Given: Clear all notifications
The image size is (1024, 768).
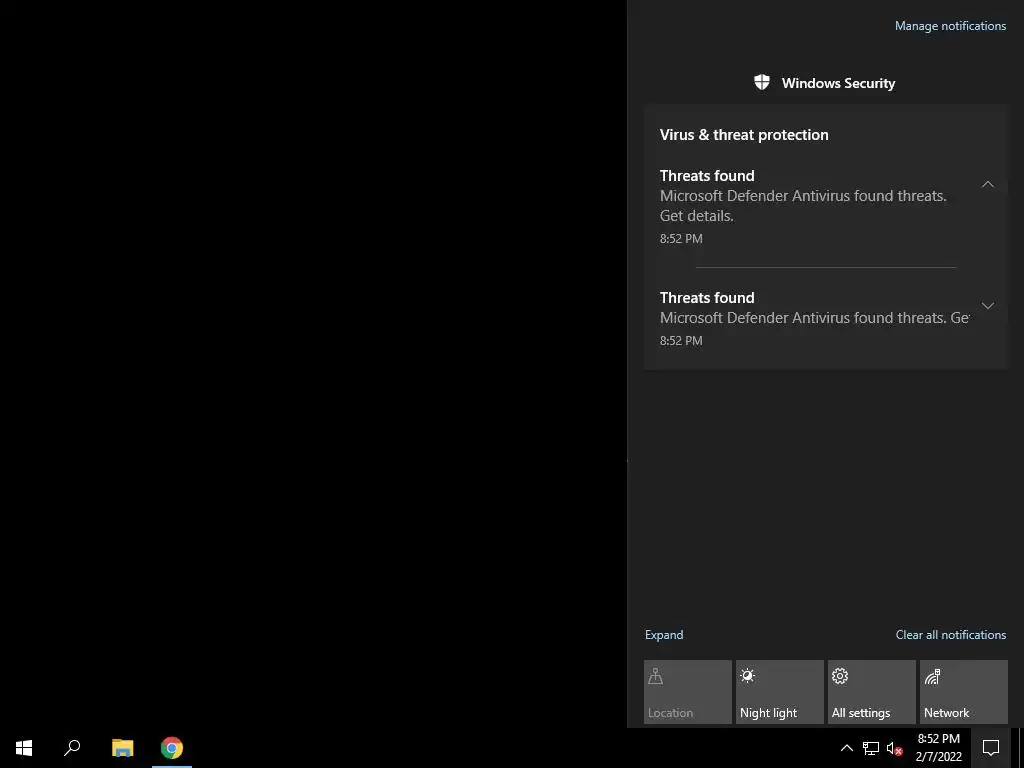Looking at the screenshot, I should coord(950,635).
